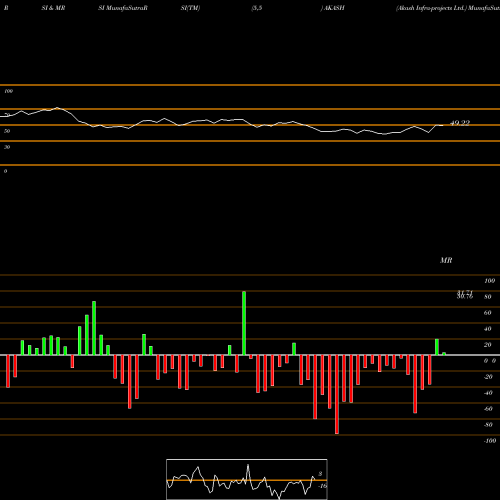Viewport: 500px width, 500px height.
Task: Click the longest red histogram bar
Action: (337, 394)
